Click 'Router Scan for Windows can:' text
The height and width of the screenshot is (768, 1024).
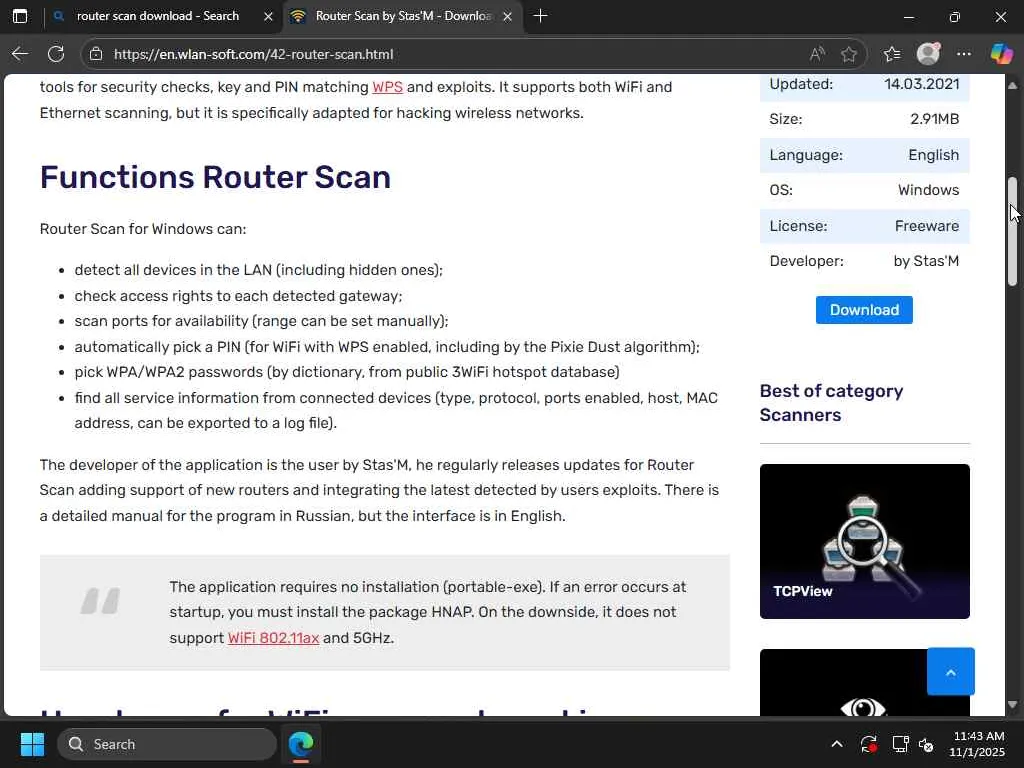143,229
